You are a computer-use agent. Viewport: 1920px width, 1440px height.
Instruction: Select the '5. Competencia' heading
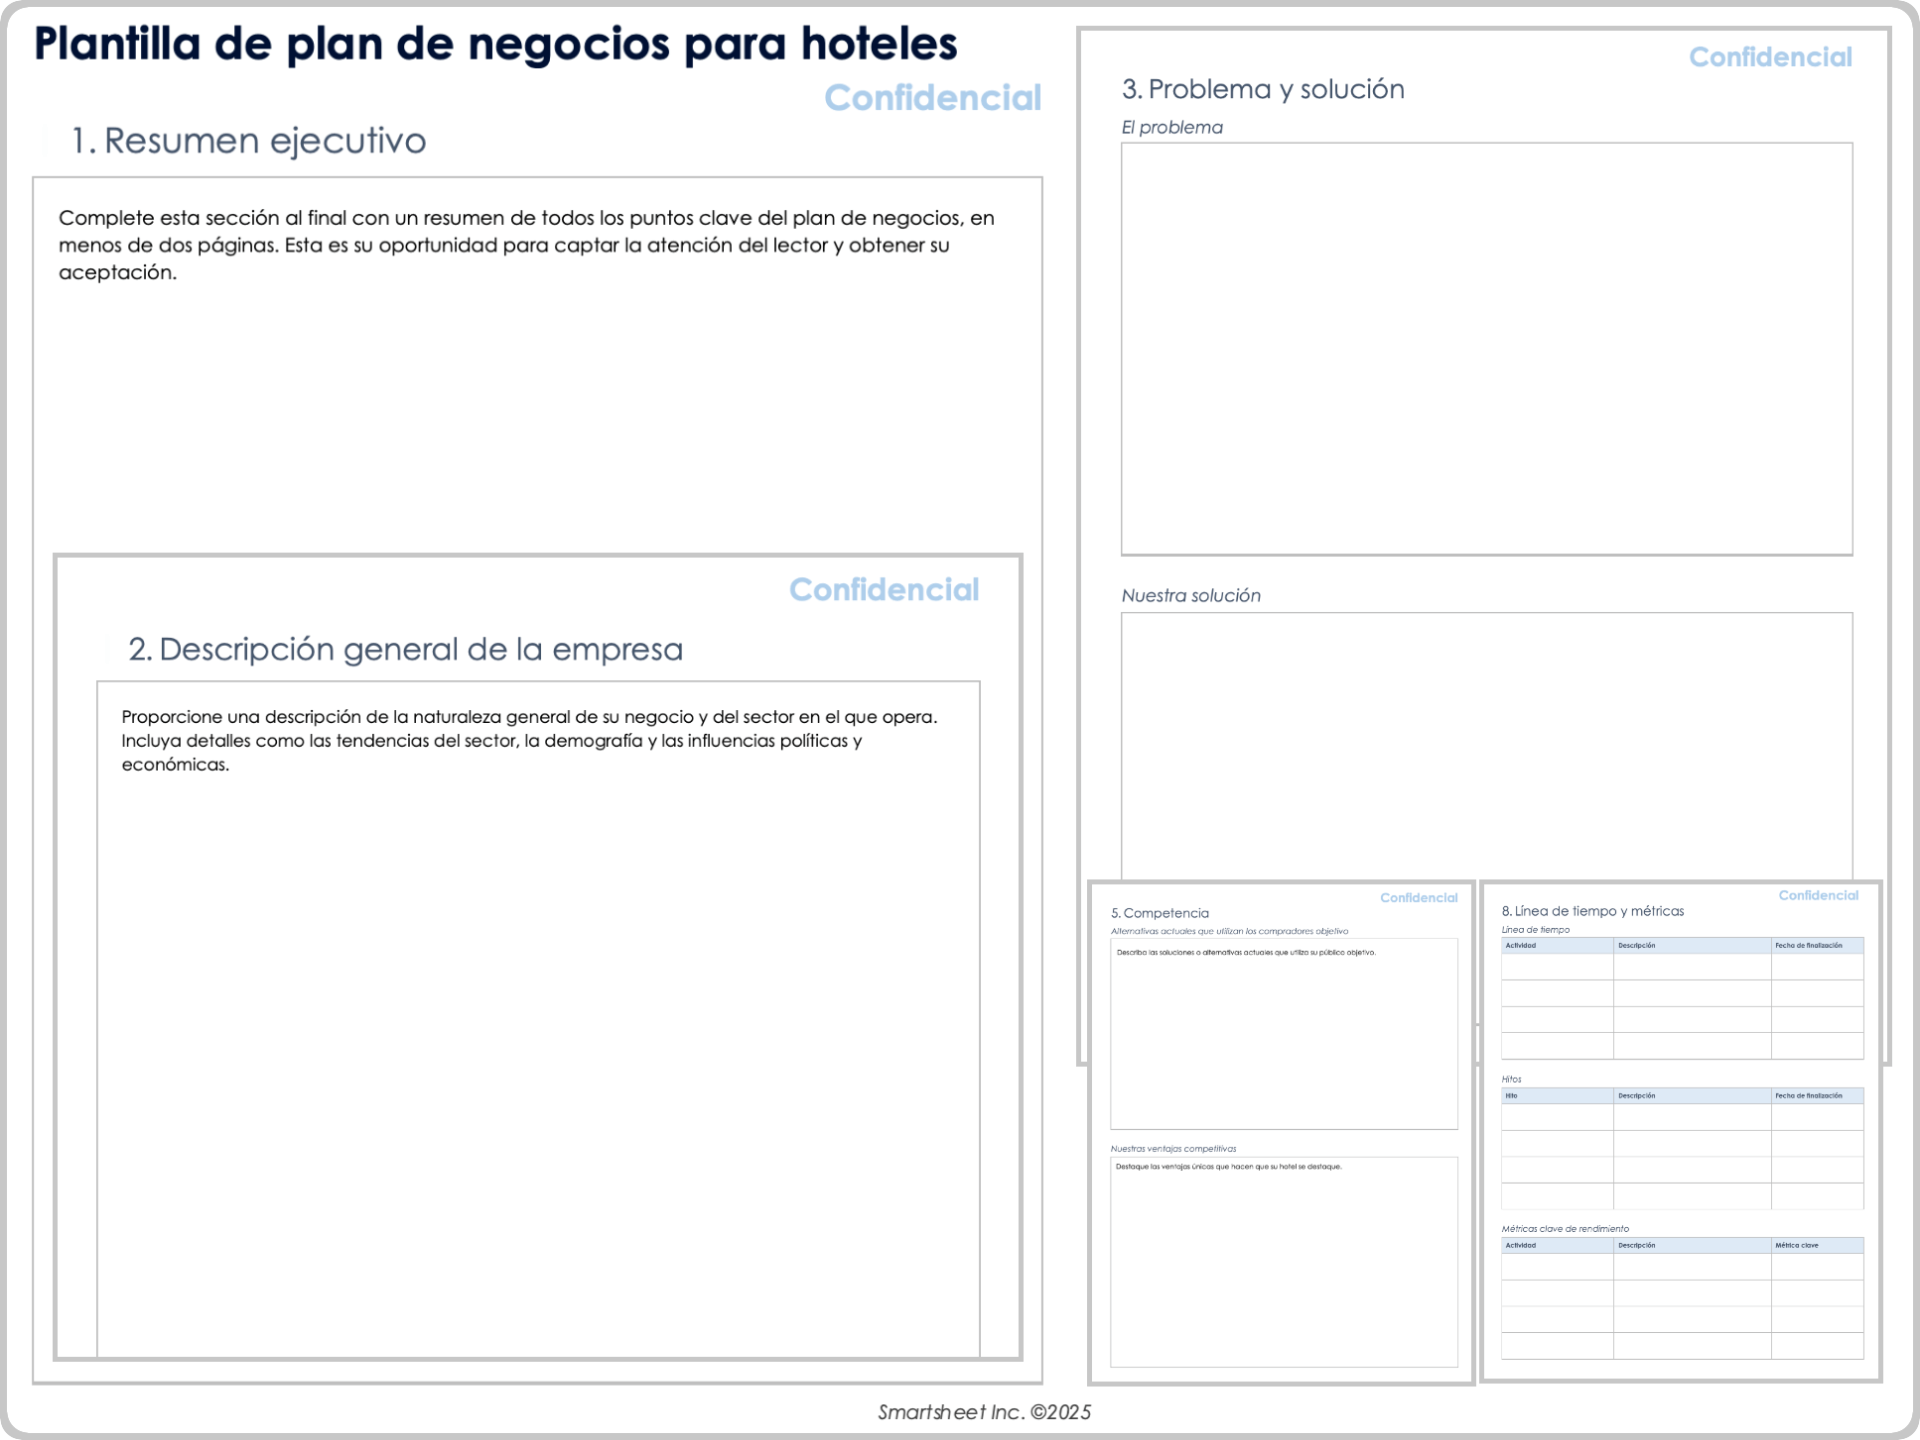(1160, 913)
